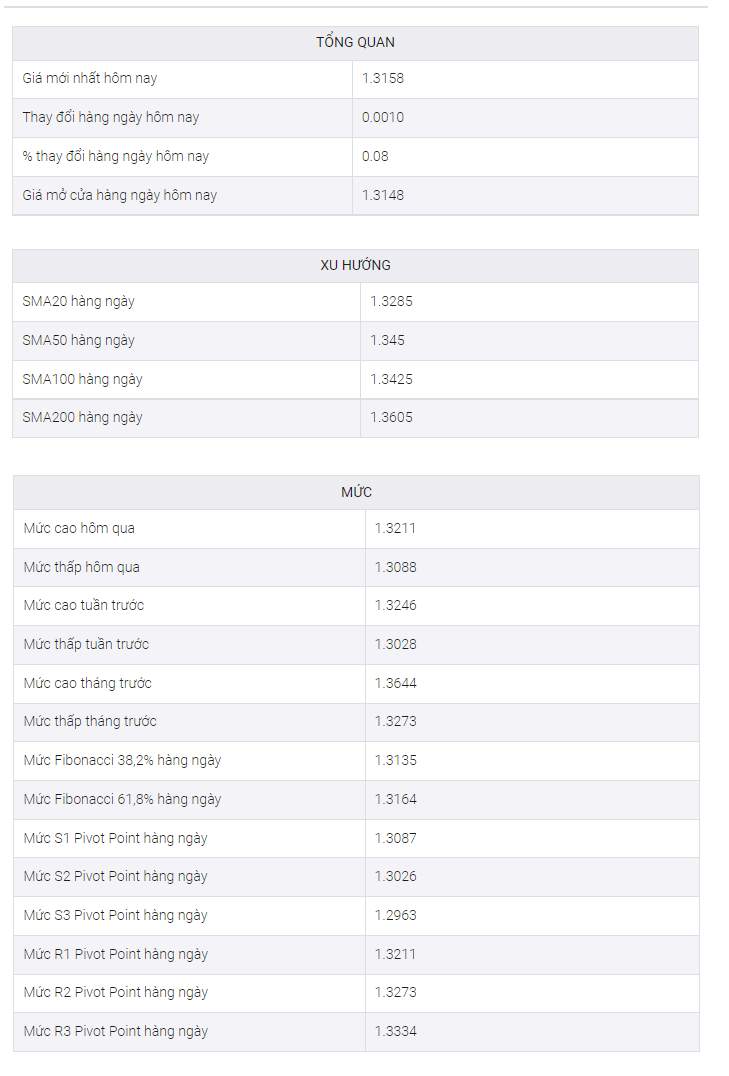This screenshot has height=1076, width=729.
Task: Click the 'SMA20 hàng ngày' label
Action: 78,301
